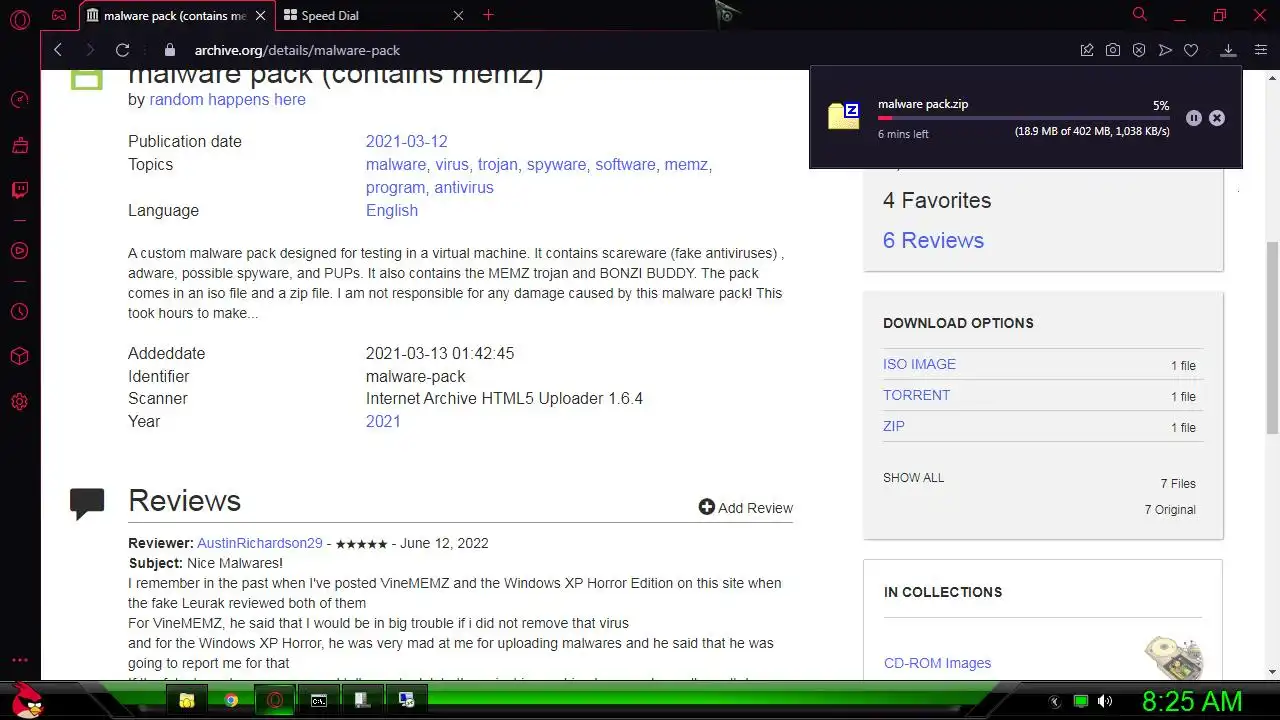
Task: Open the 'antivirus' topic link
Action: (x=464, y=187)
